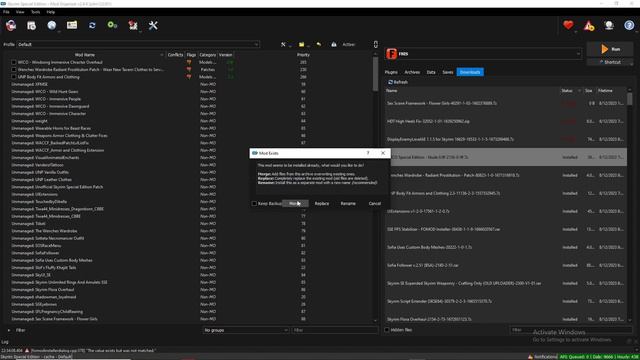Image resolution: width=640 pixels, height=360 pixels.
Task: Click the create backup icon
Action: coord(334,44)
